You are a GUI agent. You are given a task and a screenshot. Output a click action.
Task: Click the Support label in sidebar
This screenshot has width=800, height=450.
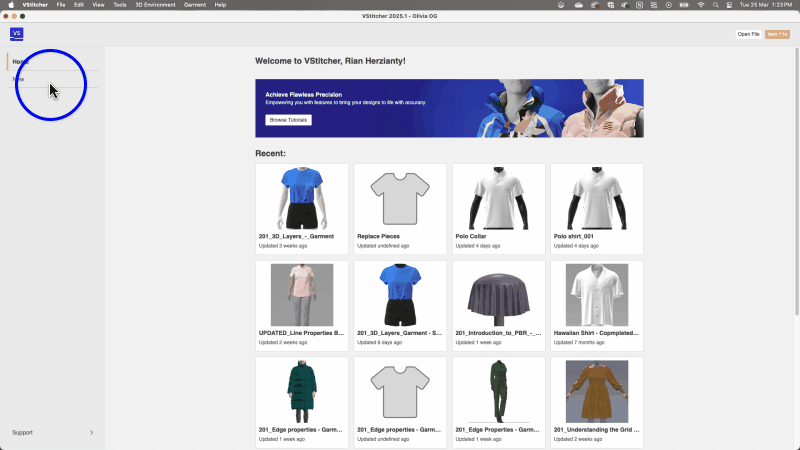(22, 433)
